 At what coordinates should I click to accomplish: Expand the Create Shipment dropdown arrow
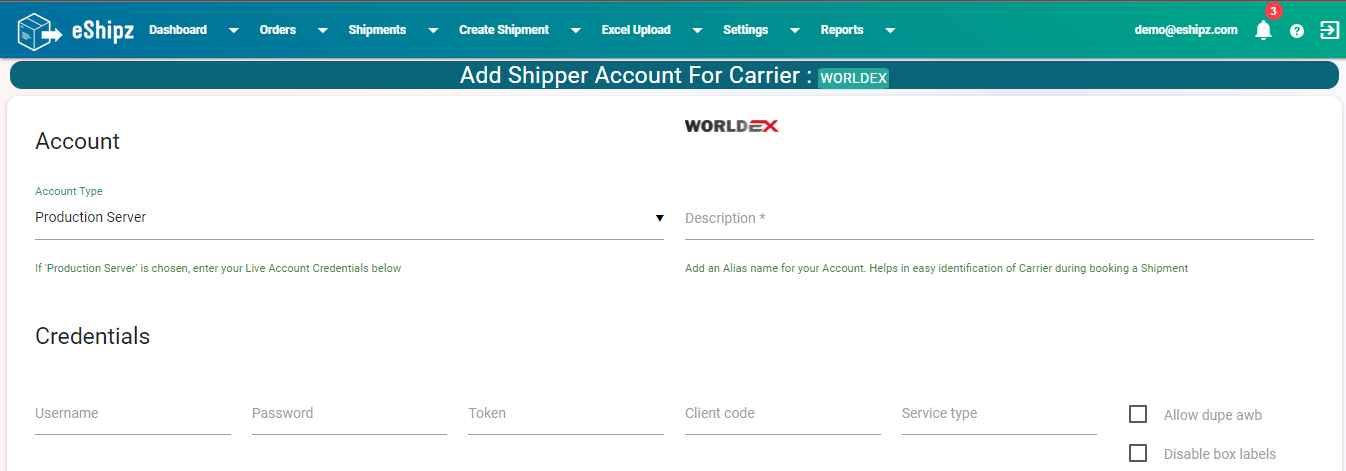(x=575, y=30)
